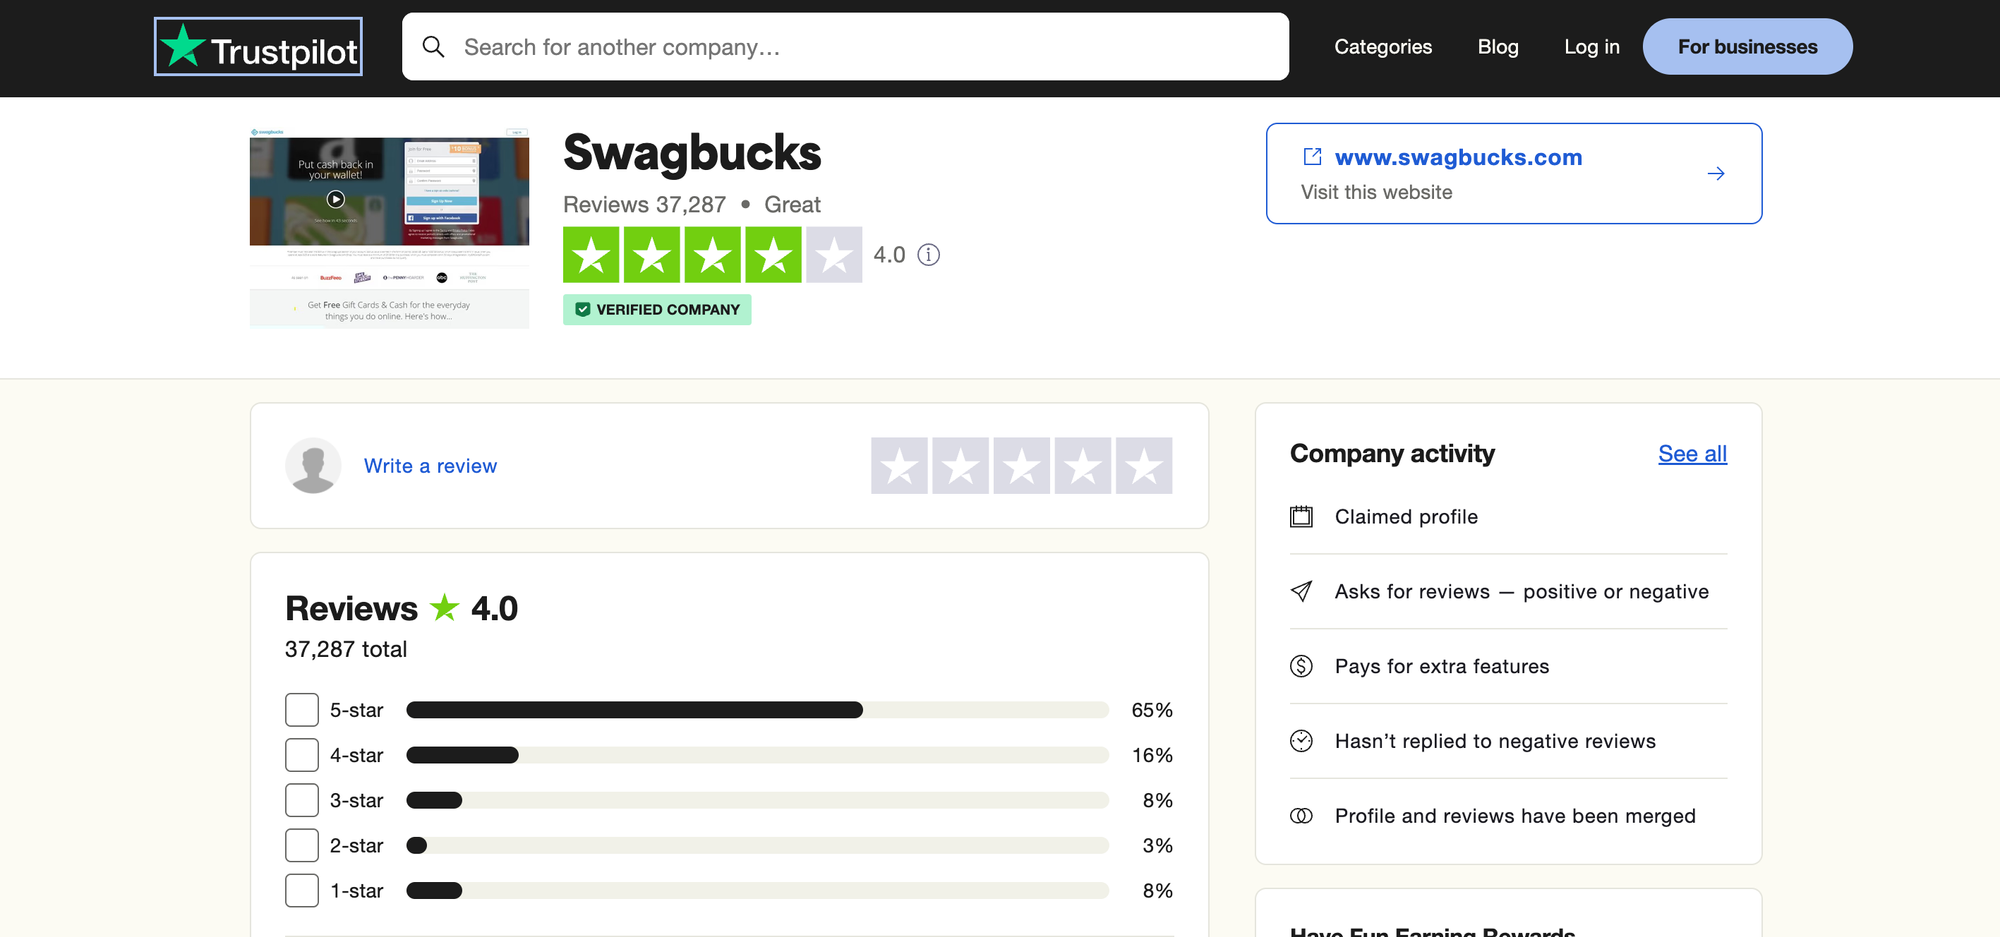Open the Write a review link
This screenshot has width=2000, height=937.
pyautogui.click(x=430, y=465)
